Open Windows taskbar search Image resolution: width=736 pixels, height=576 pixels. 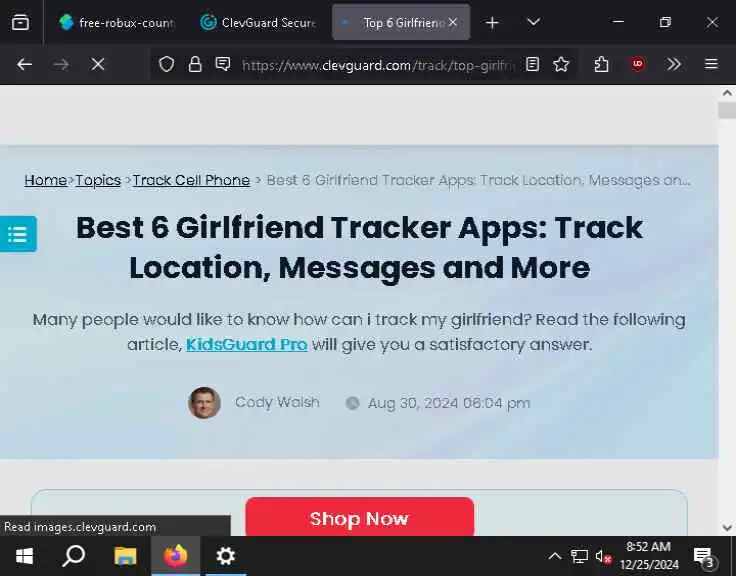(x=73, y=556)
